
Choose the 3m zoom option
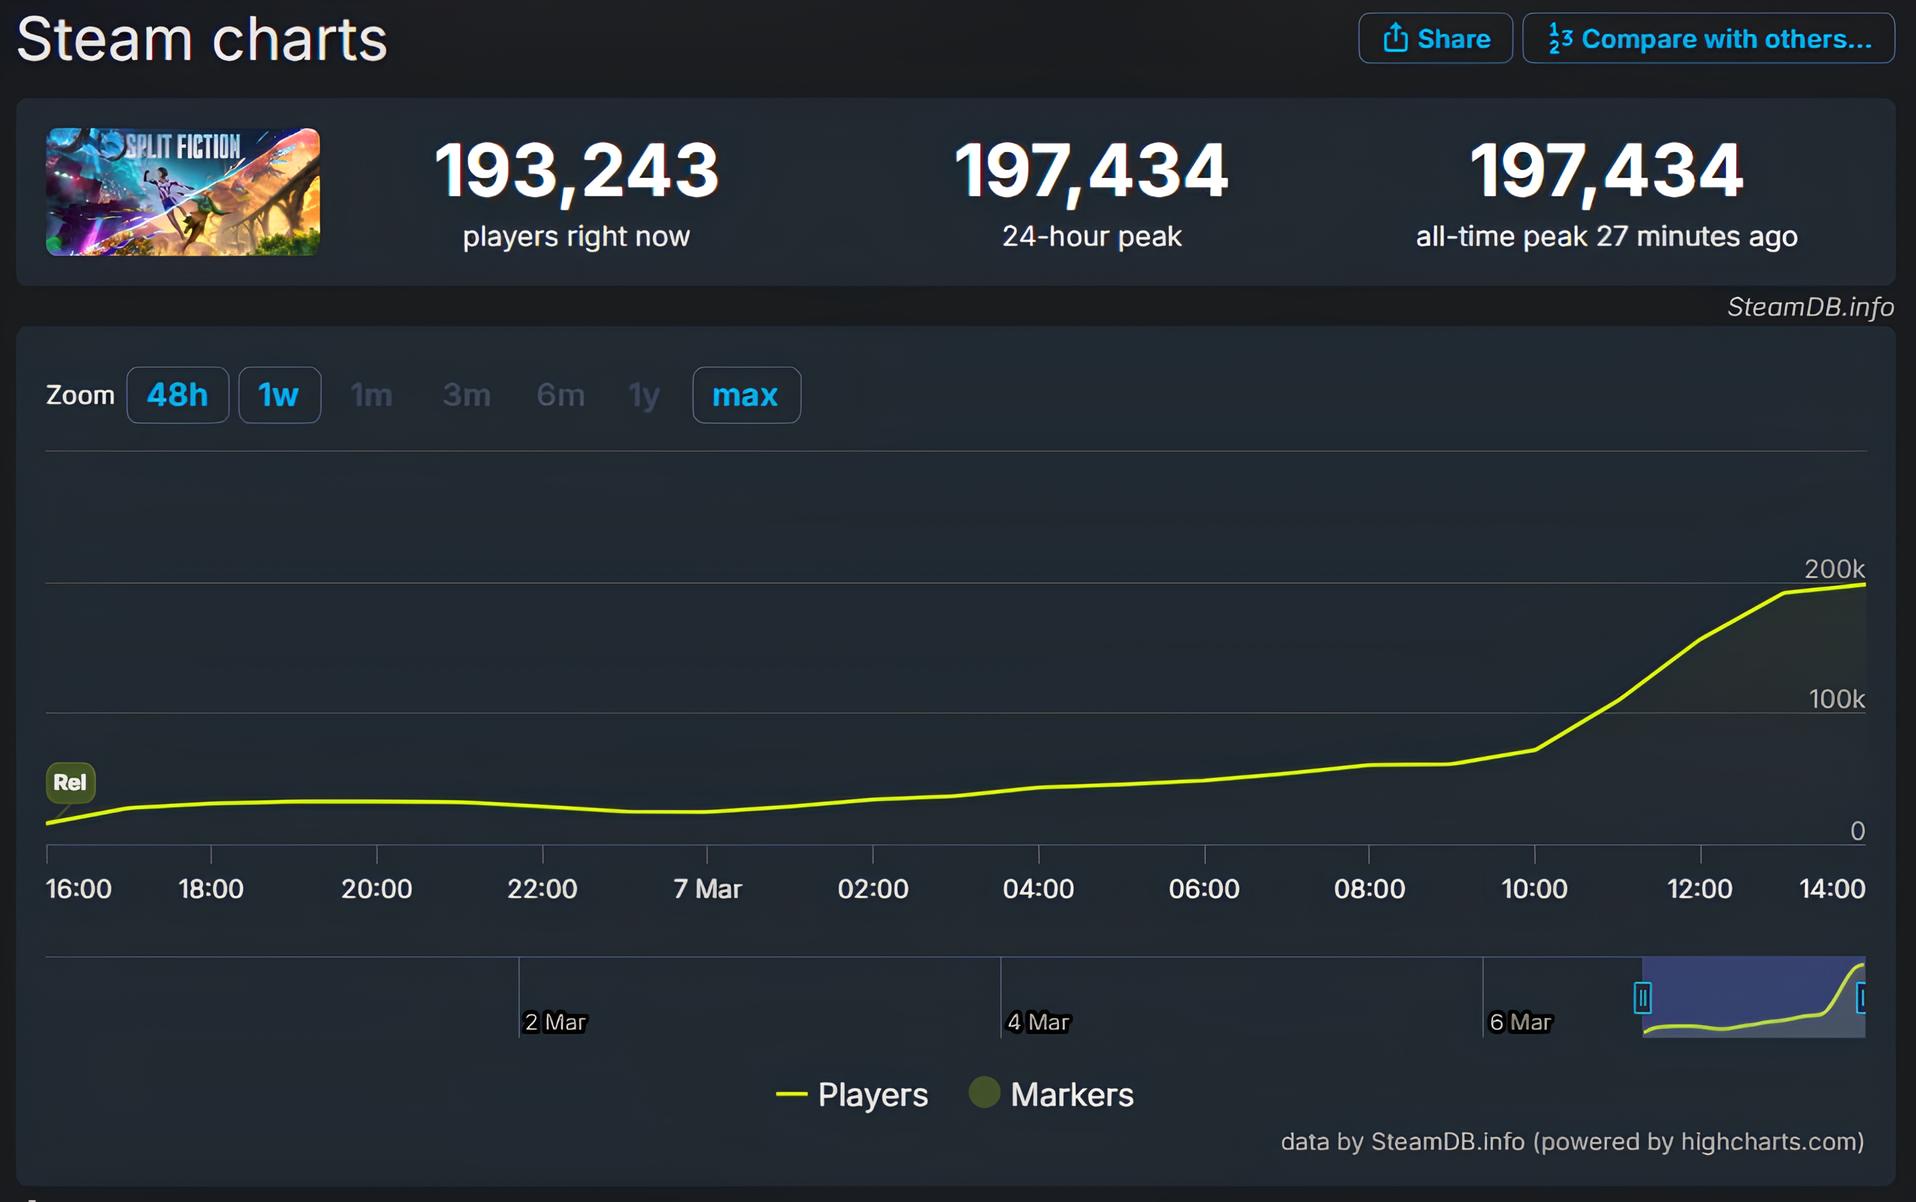pos(466,395)
